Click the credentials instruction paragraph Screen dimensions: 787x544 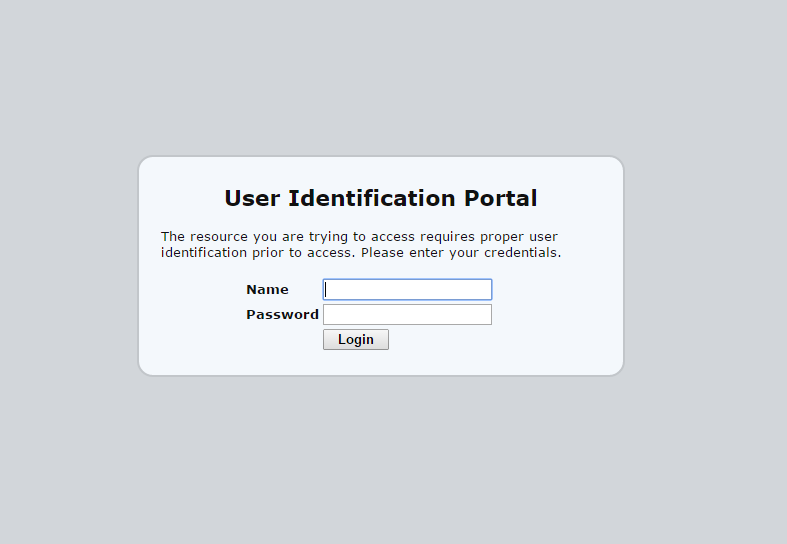(x=360, y=245)
